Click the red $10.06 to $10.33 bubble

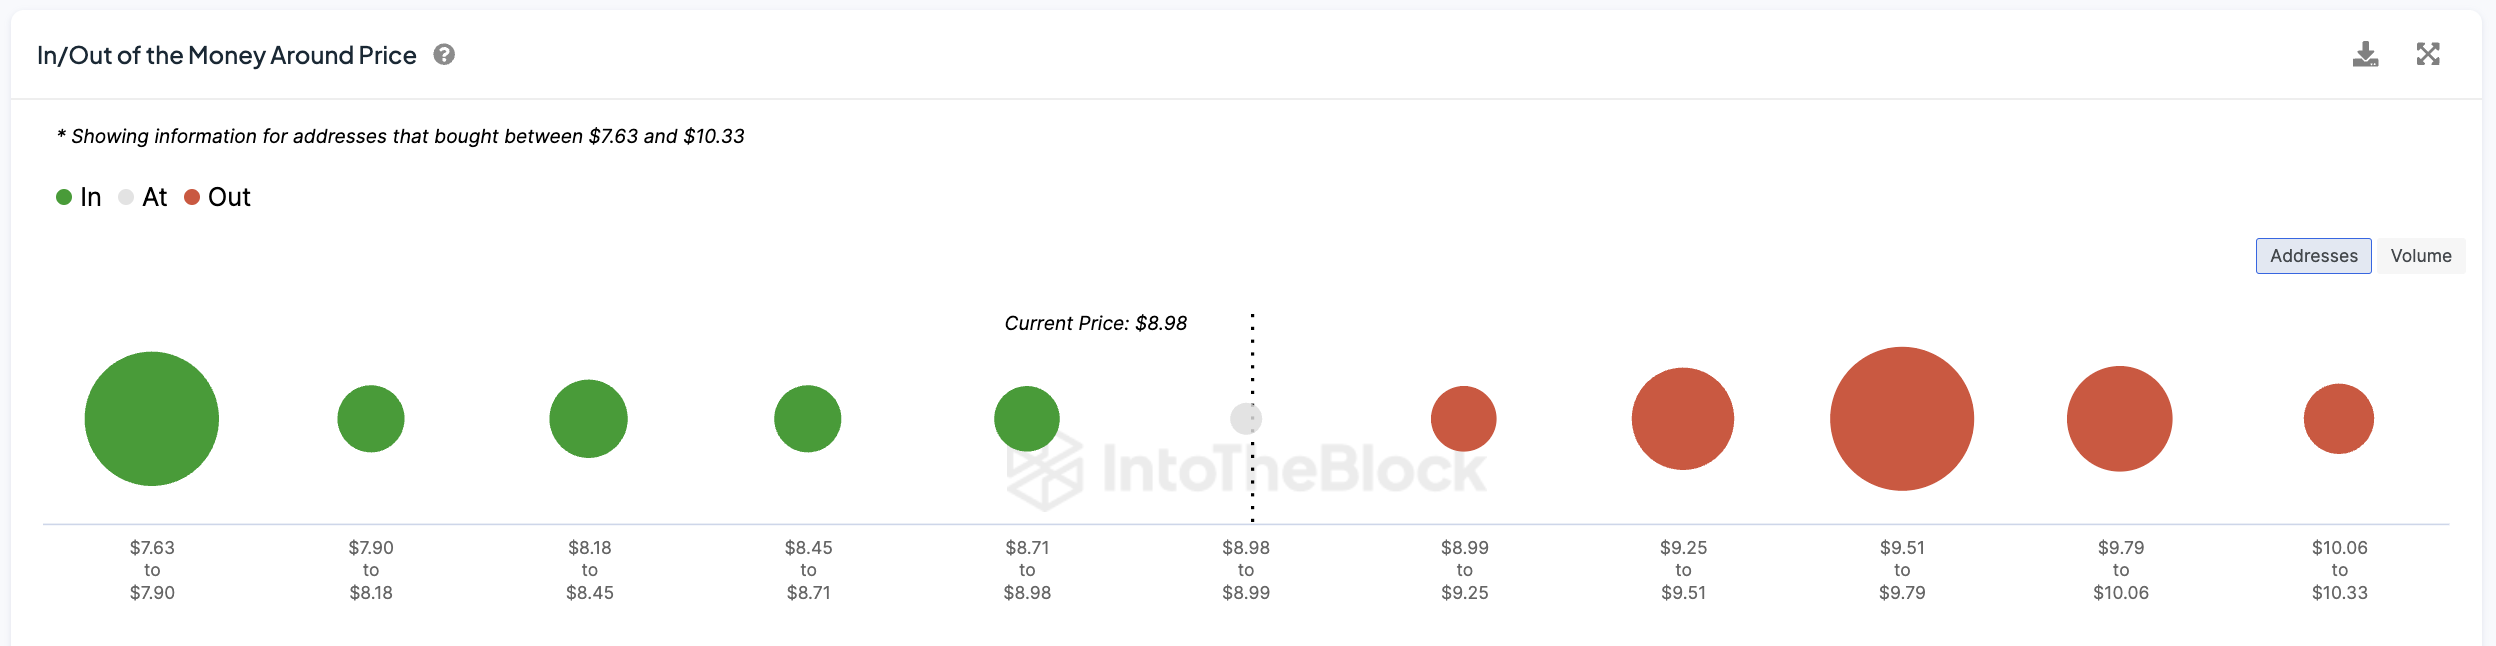pyautogui.click(x=2339, y=419)
